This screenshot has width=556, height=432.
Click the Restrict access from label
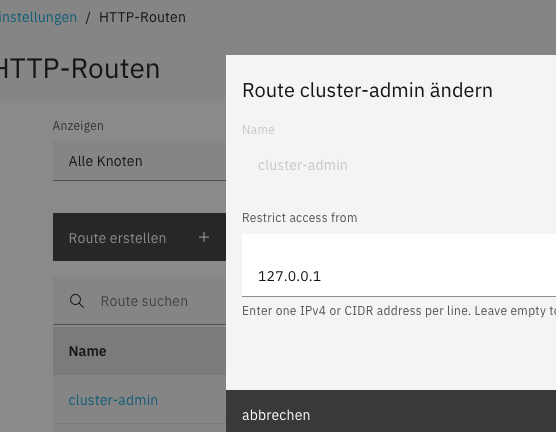[300, 217]
